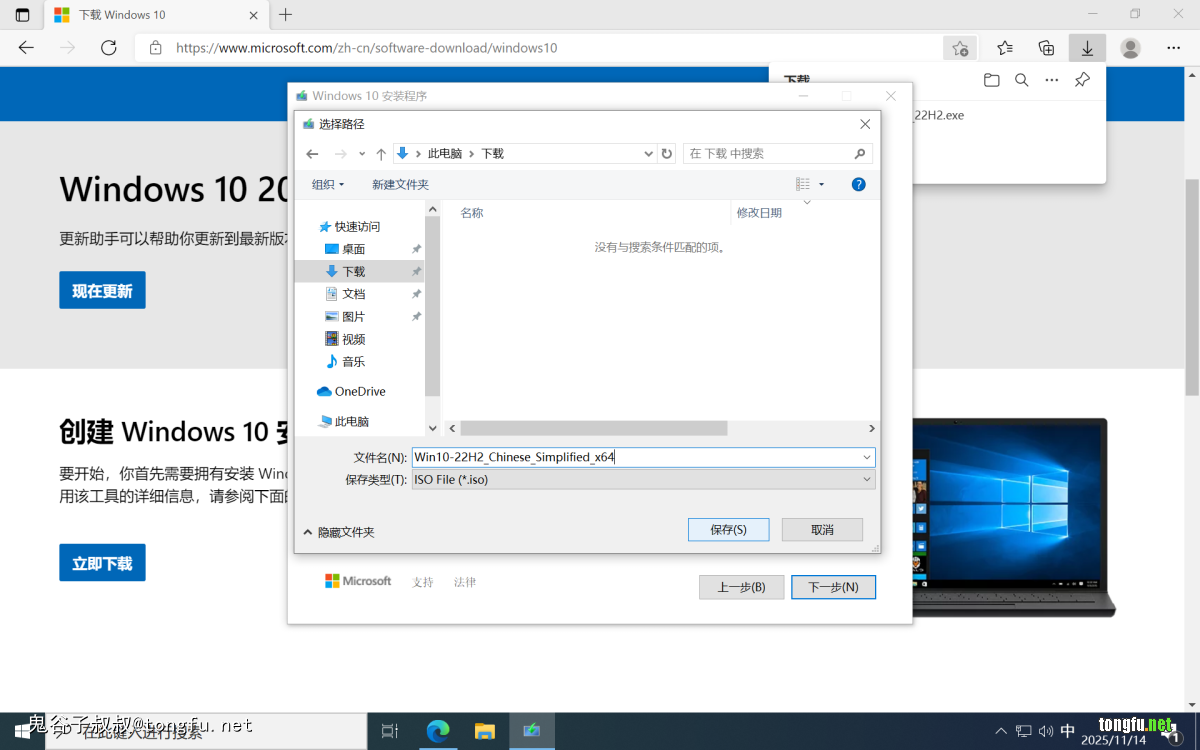Open the 组织 menu

click(327, 185)
